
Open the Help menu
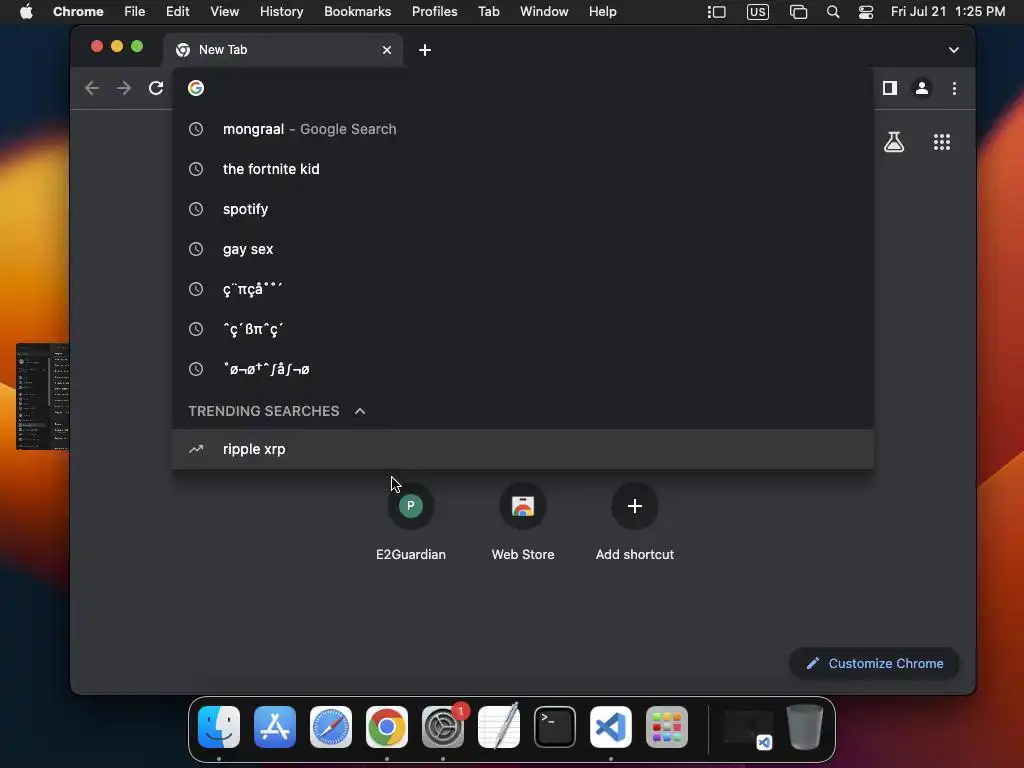pyautogui.click(x=602, y=12)
